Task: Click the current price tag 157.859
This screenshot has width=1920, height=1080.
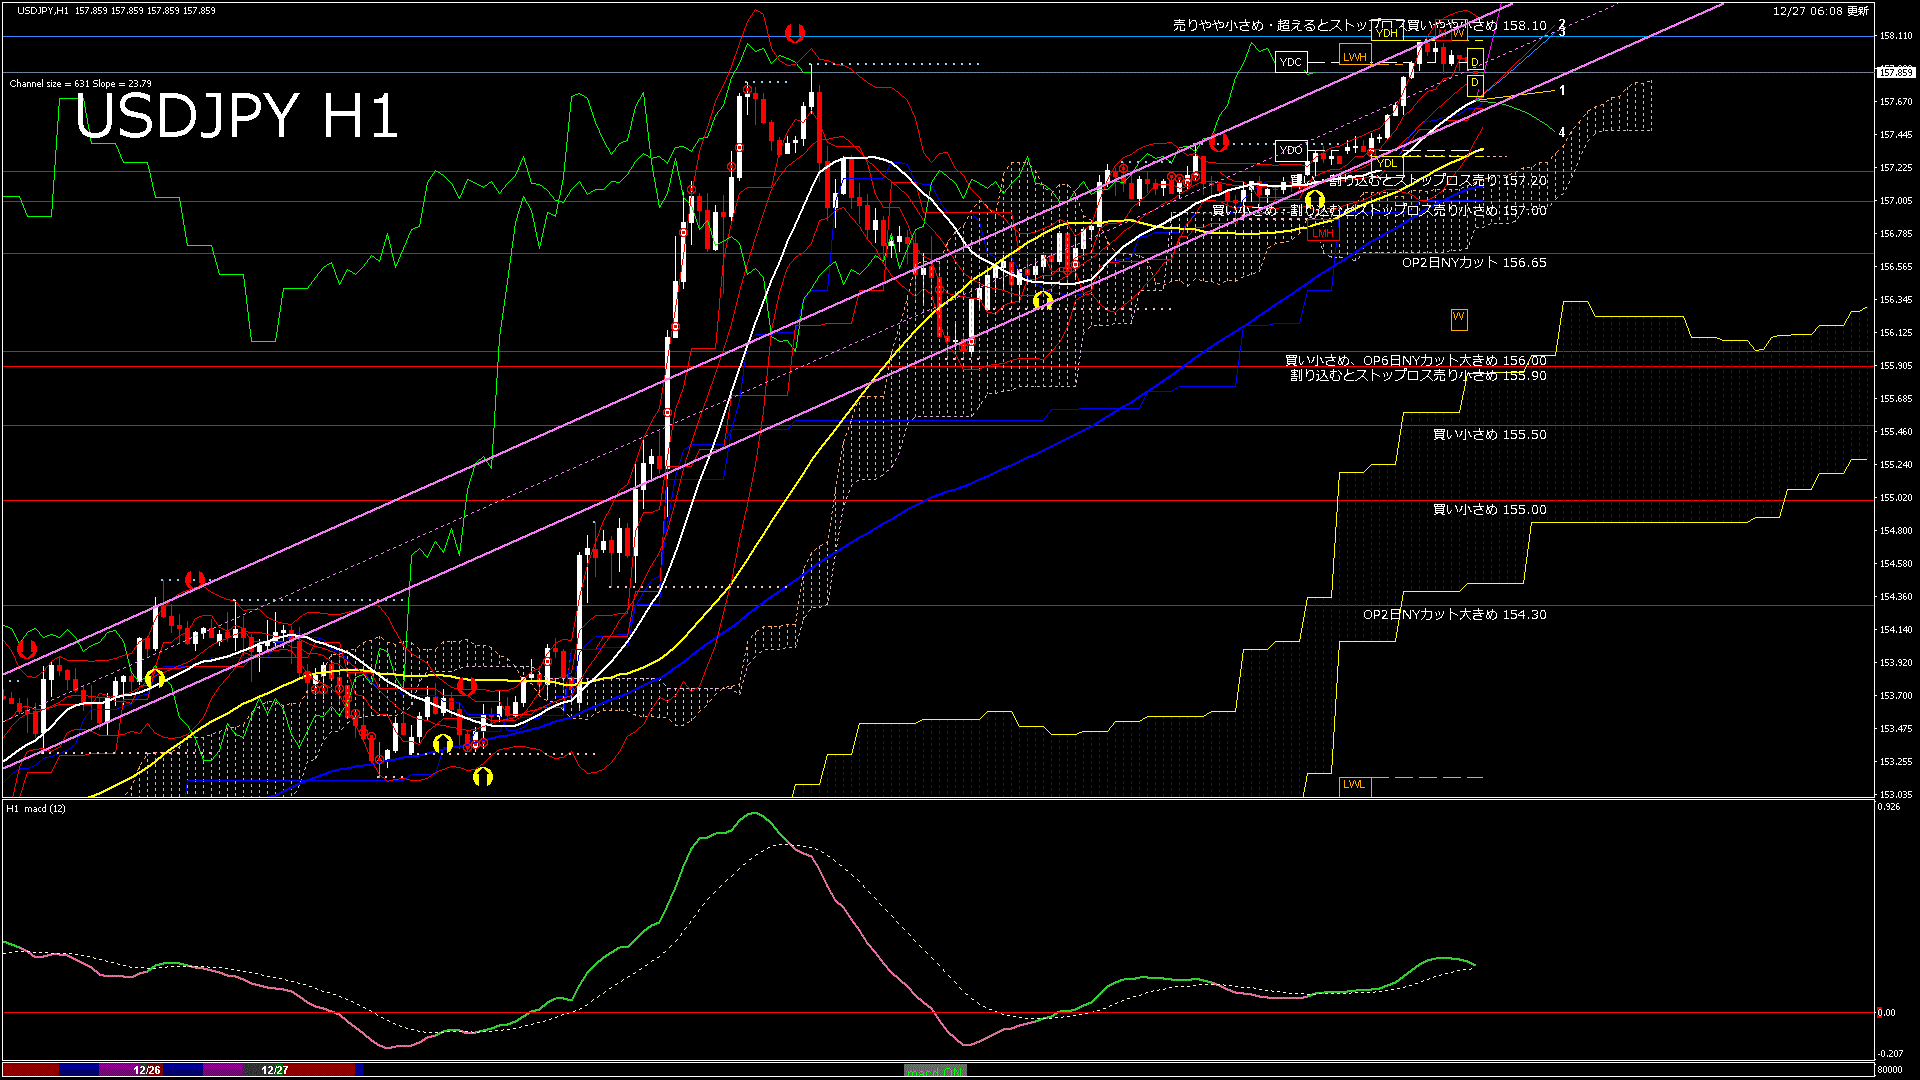Action: pyautogui.click(x=1896, y=72)
